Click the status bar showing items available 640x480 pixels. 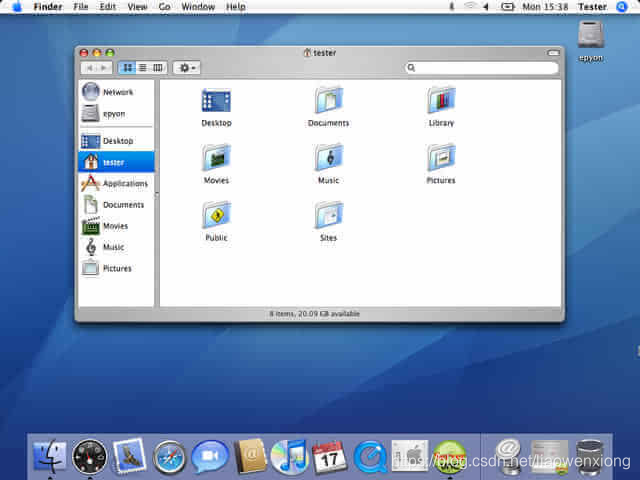tap(314, 314)
